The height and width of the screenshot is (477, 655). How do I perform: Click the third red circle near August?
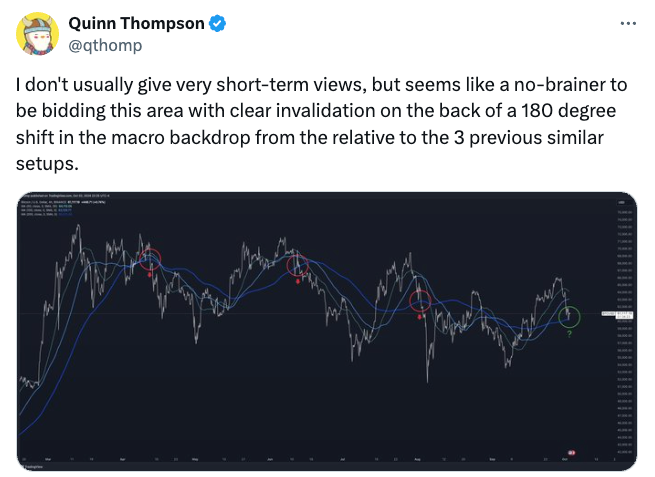(x=420, y=301)
